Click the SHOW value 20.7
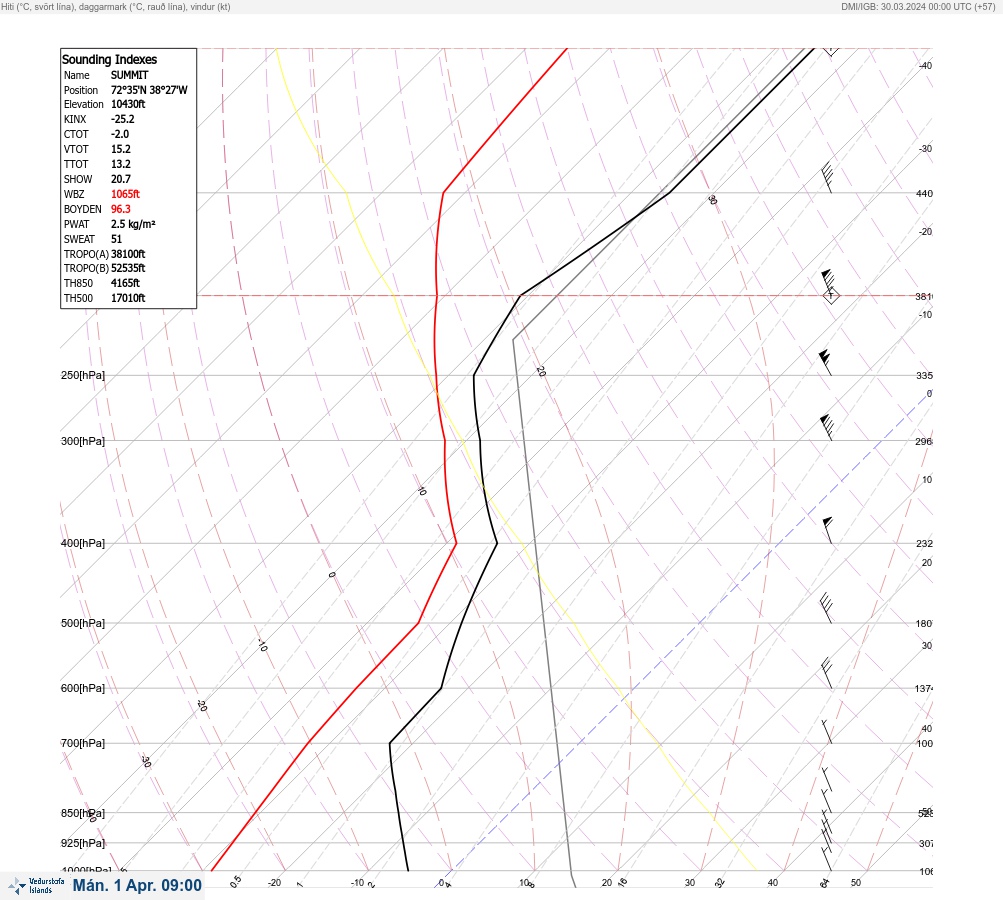The image size is (1003, 900). click(121, 179)
